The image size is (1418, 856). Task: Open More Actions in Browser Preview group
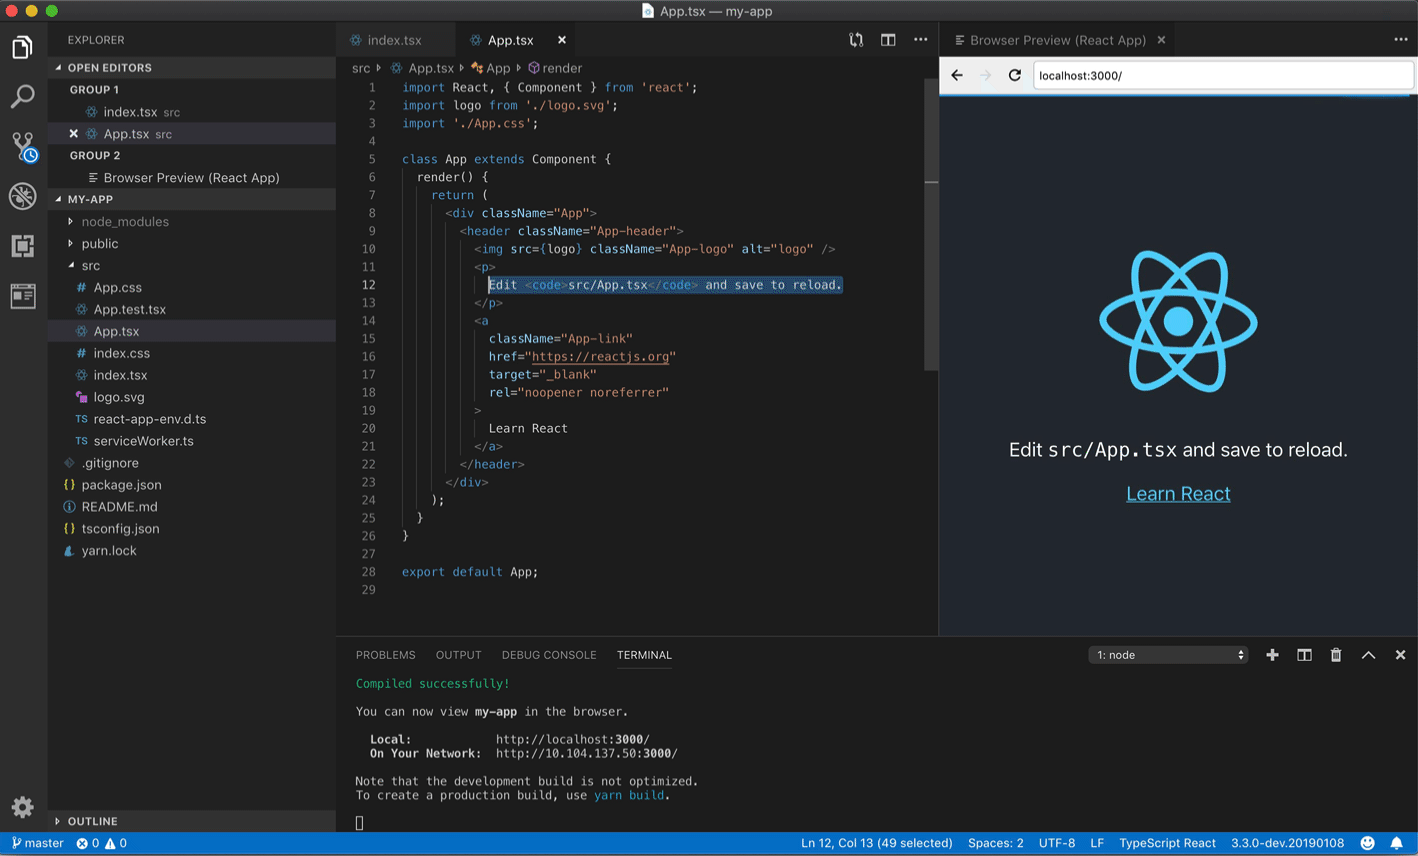coord(1400,40)
